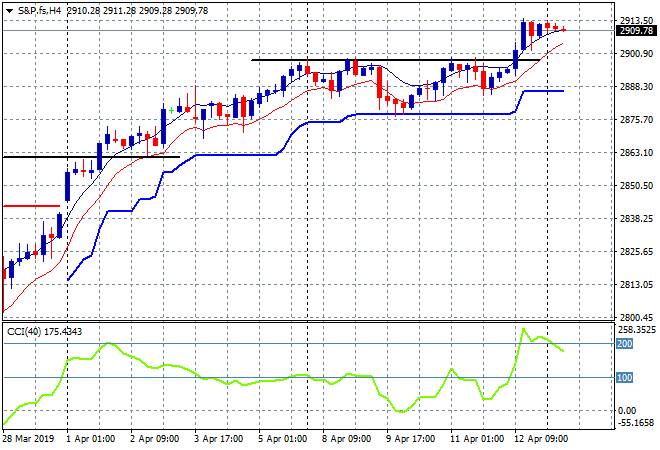Select the short red horizontal line near 2842
660x450 pixels.
(32, 206)
